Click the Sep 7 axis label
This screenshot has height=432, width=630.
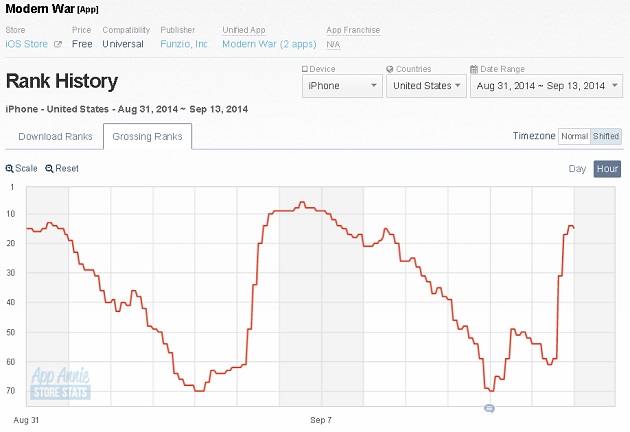pos(321,420)
